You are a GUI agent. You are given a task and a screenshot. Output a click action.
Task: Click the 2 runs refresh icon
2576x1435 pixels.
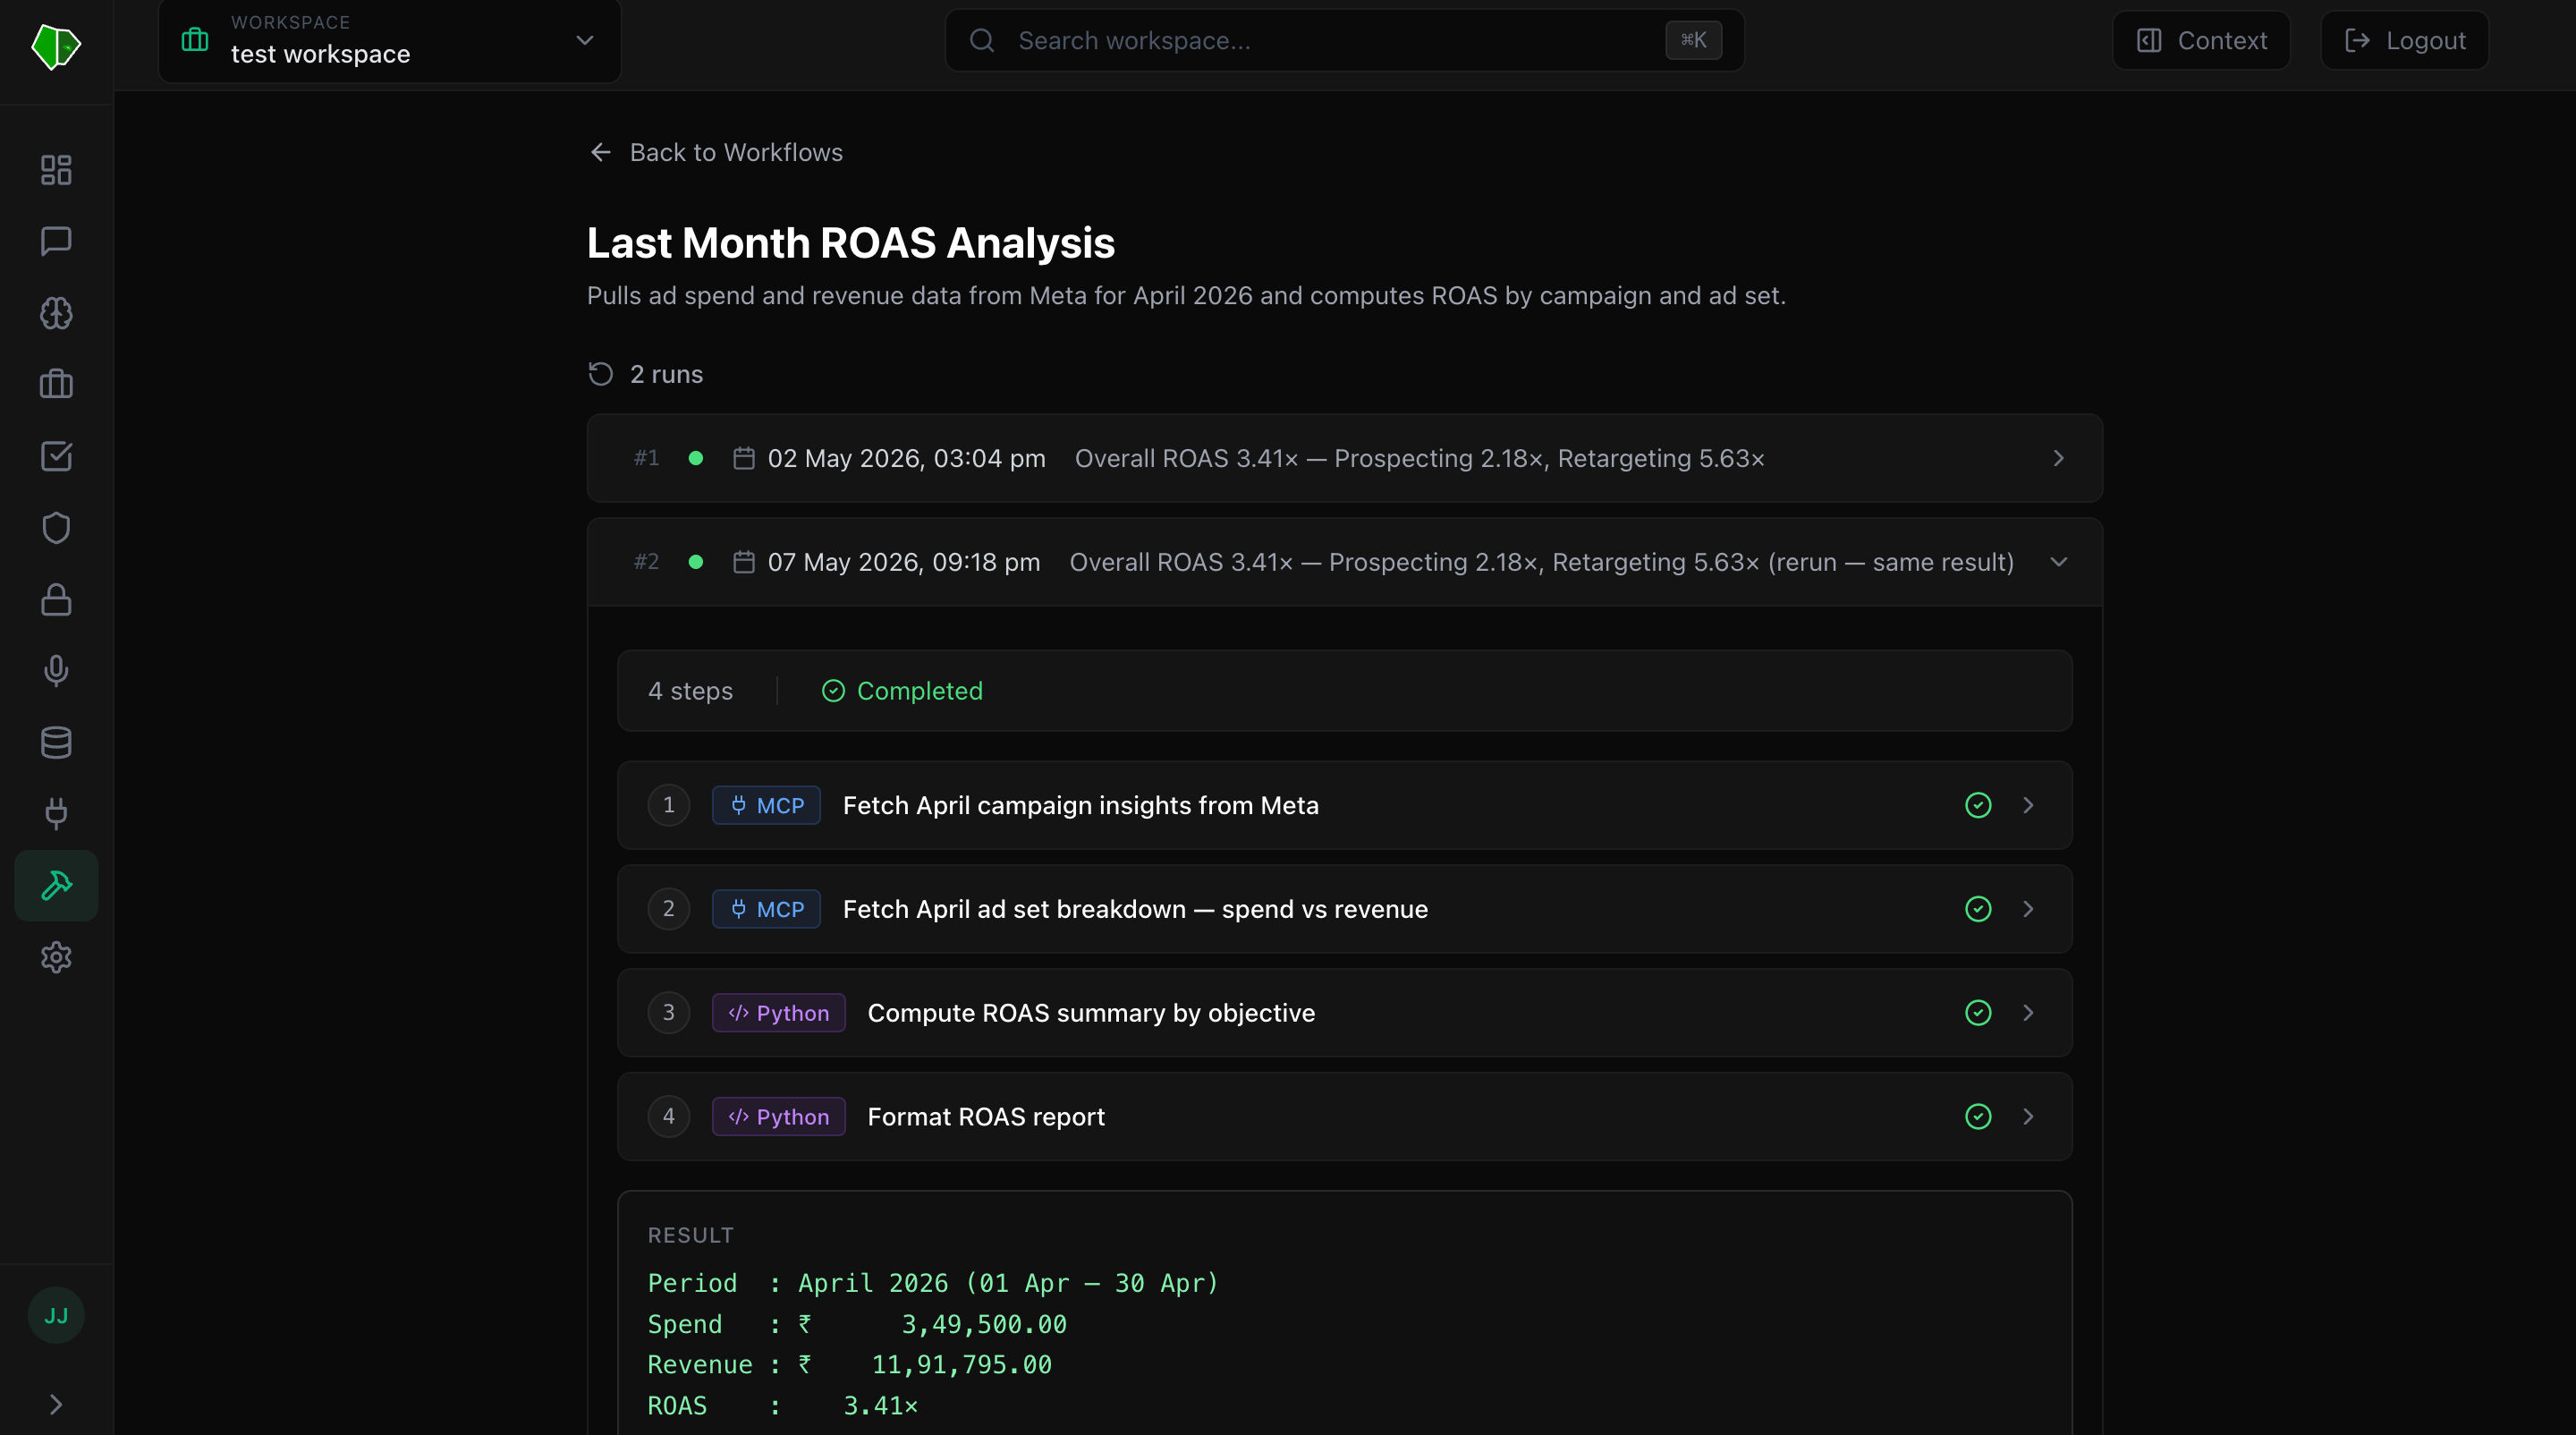point(600,374)
